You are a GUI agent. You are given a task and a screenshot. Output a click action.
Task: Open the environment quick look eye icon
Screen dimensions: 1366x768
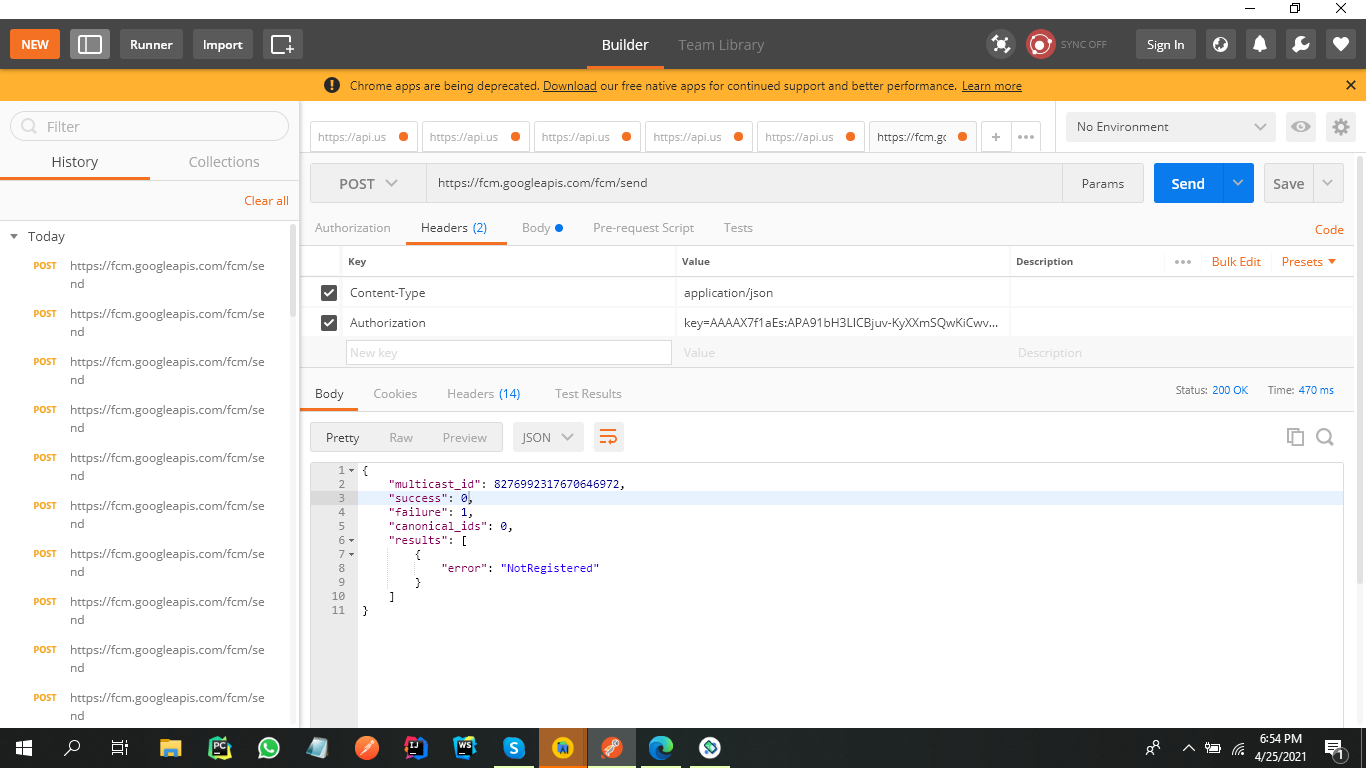pyautogui.click(x=1300, y=127)
